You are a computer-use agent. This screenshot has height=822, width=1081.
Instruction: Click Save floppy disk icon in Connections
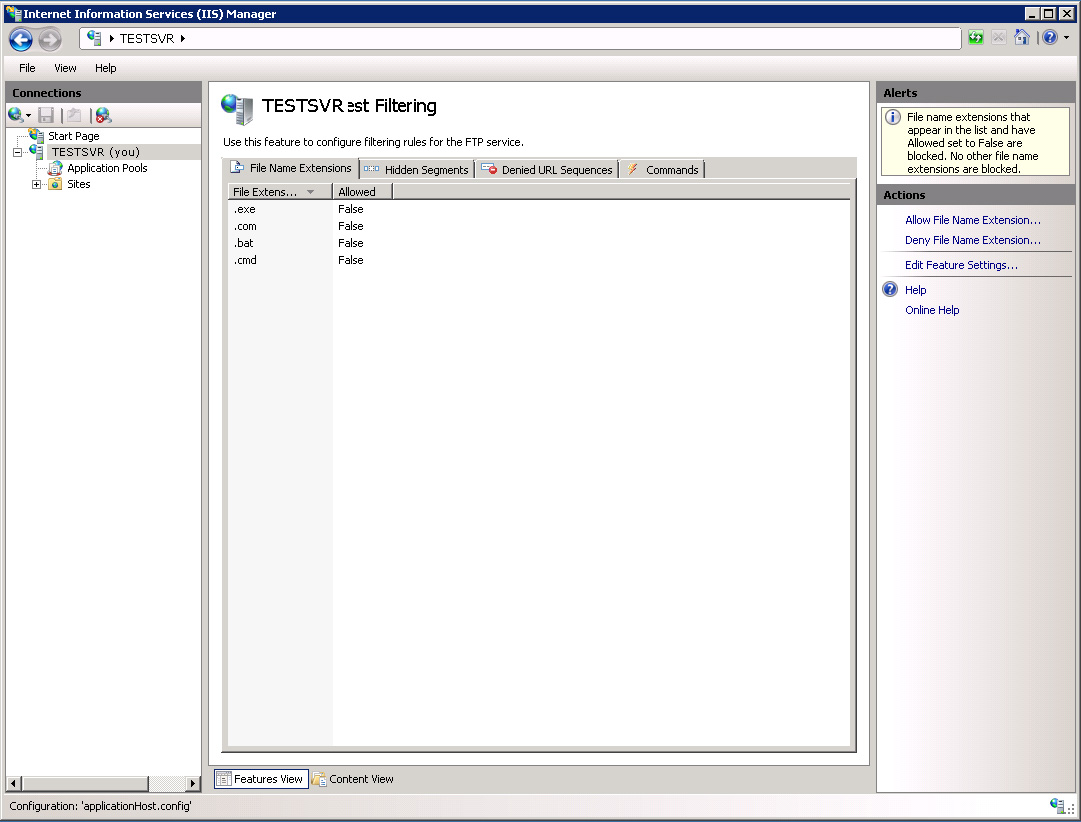pos(46,115)
